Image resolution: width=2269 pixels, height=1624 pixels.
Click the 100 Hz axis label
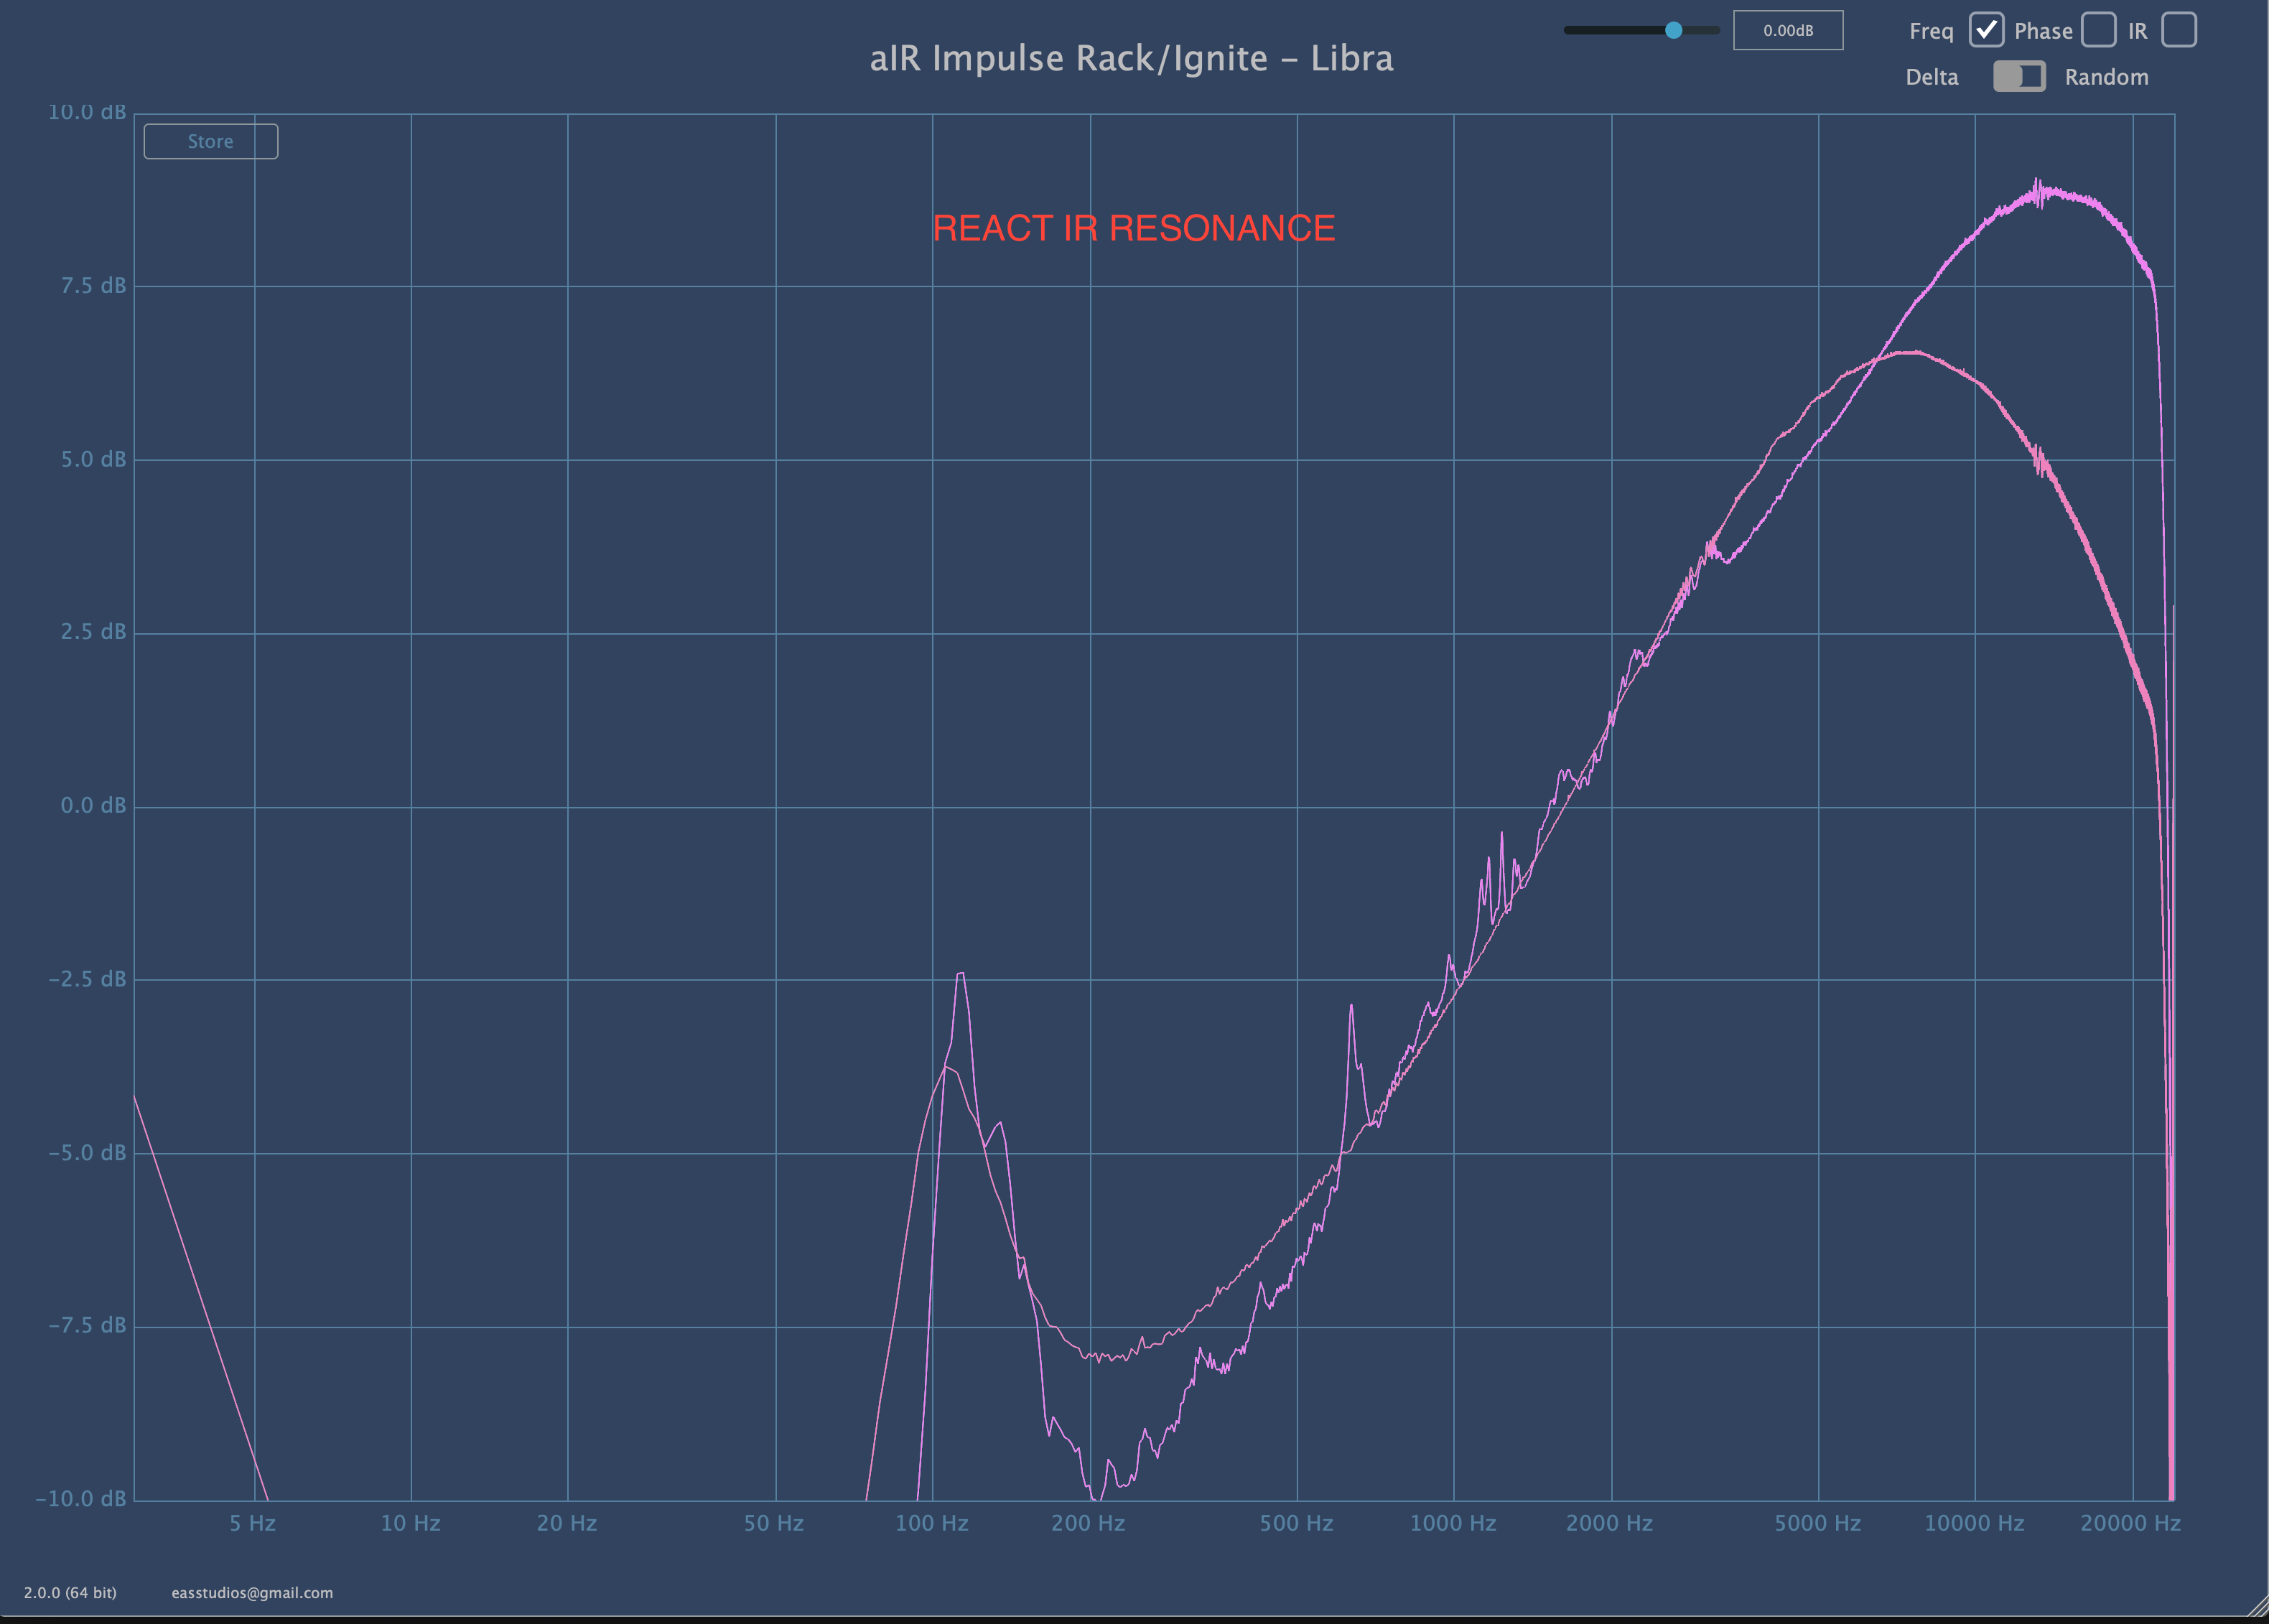[x=931, y=1523]
